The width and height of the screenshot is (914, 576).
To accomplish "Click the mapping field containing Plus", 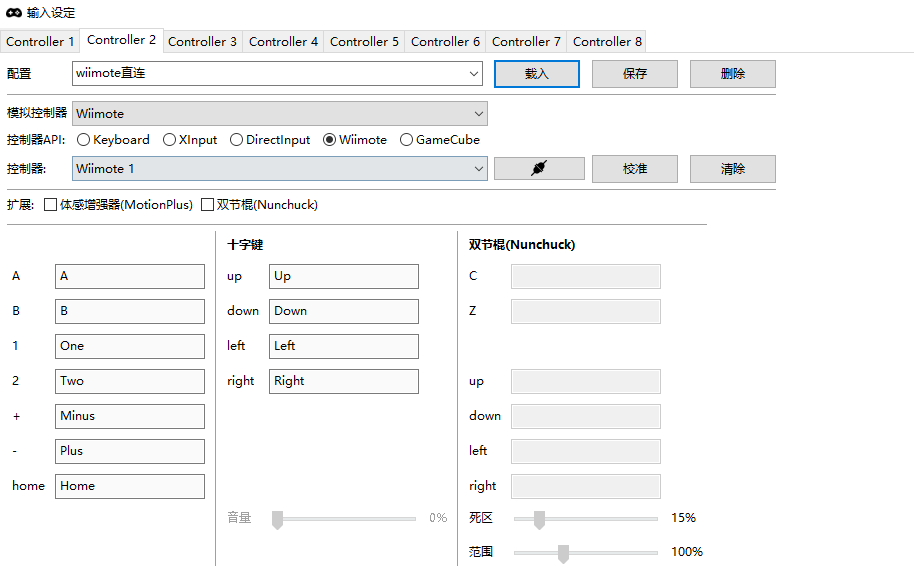I will (130, 451).
